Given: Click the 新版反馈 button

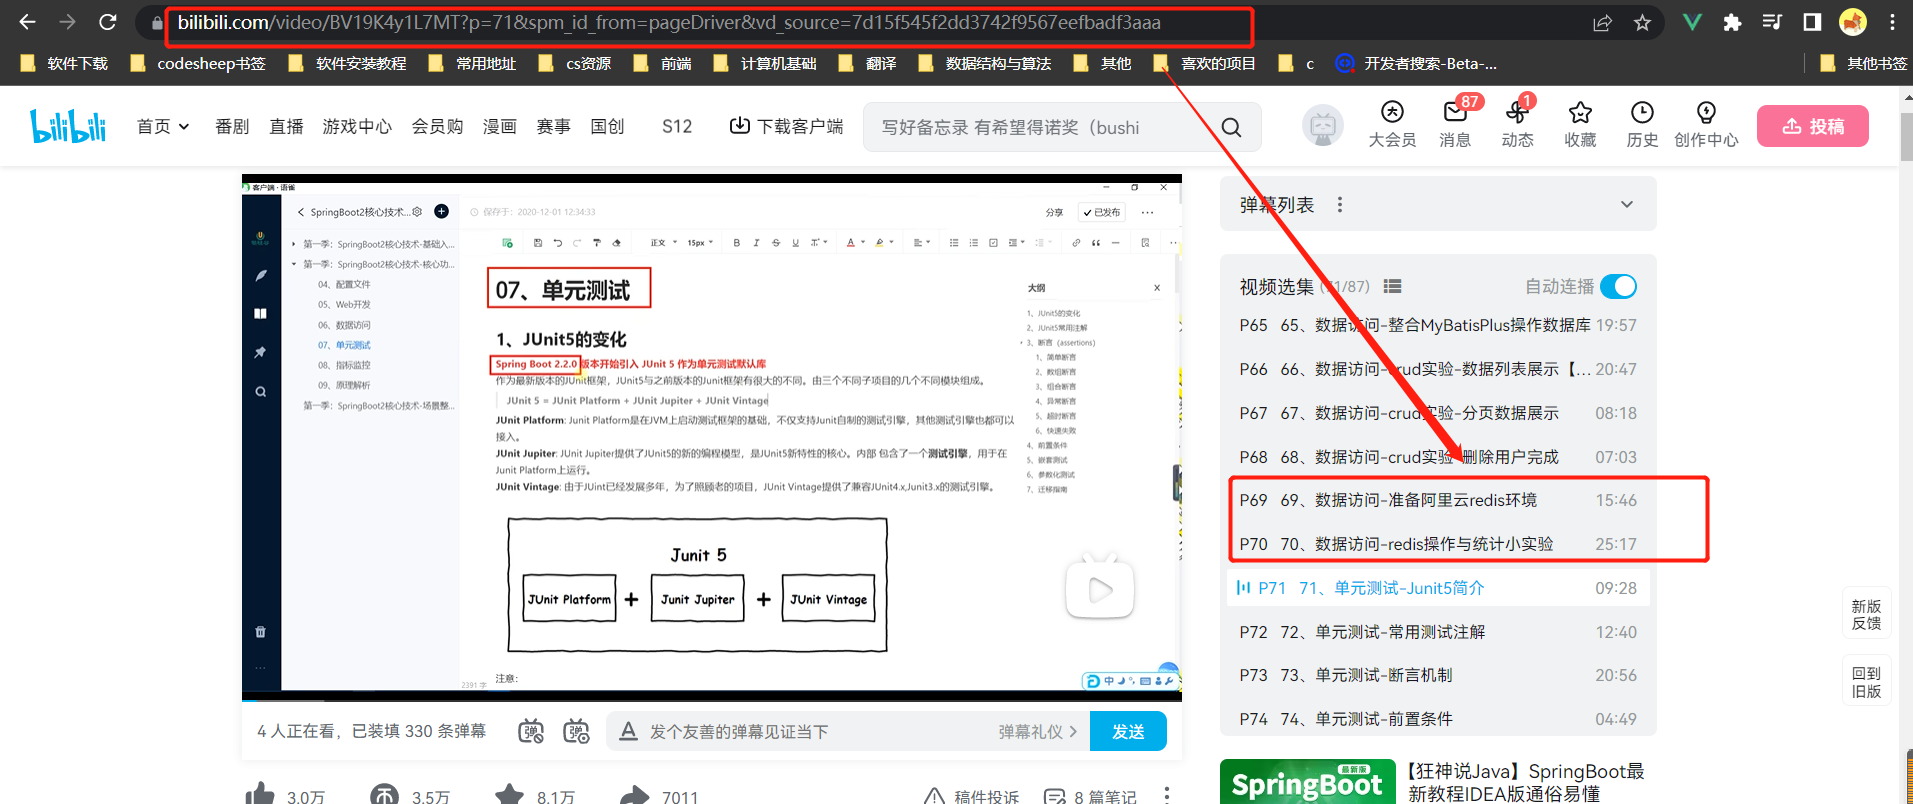Looking at the screenshot, I should (x=1866, y=614).
